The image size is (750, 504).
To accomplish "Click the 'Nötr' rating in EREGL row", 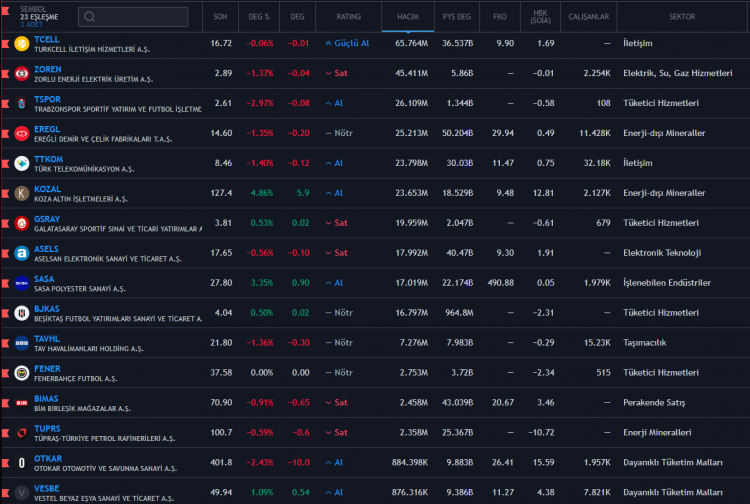I will [x=339, y=133].
